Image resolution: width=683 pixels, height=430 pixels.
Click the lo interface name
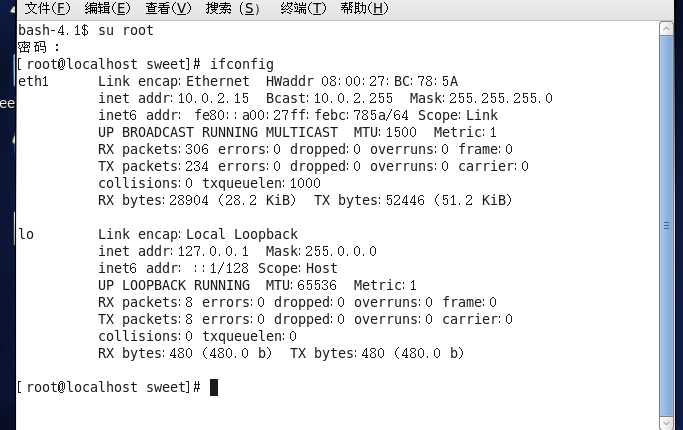tap(26, 234)
